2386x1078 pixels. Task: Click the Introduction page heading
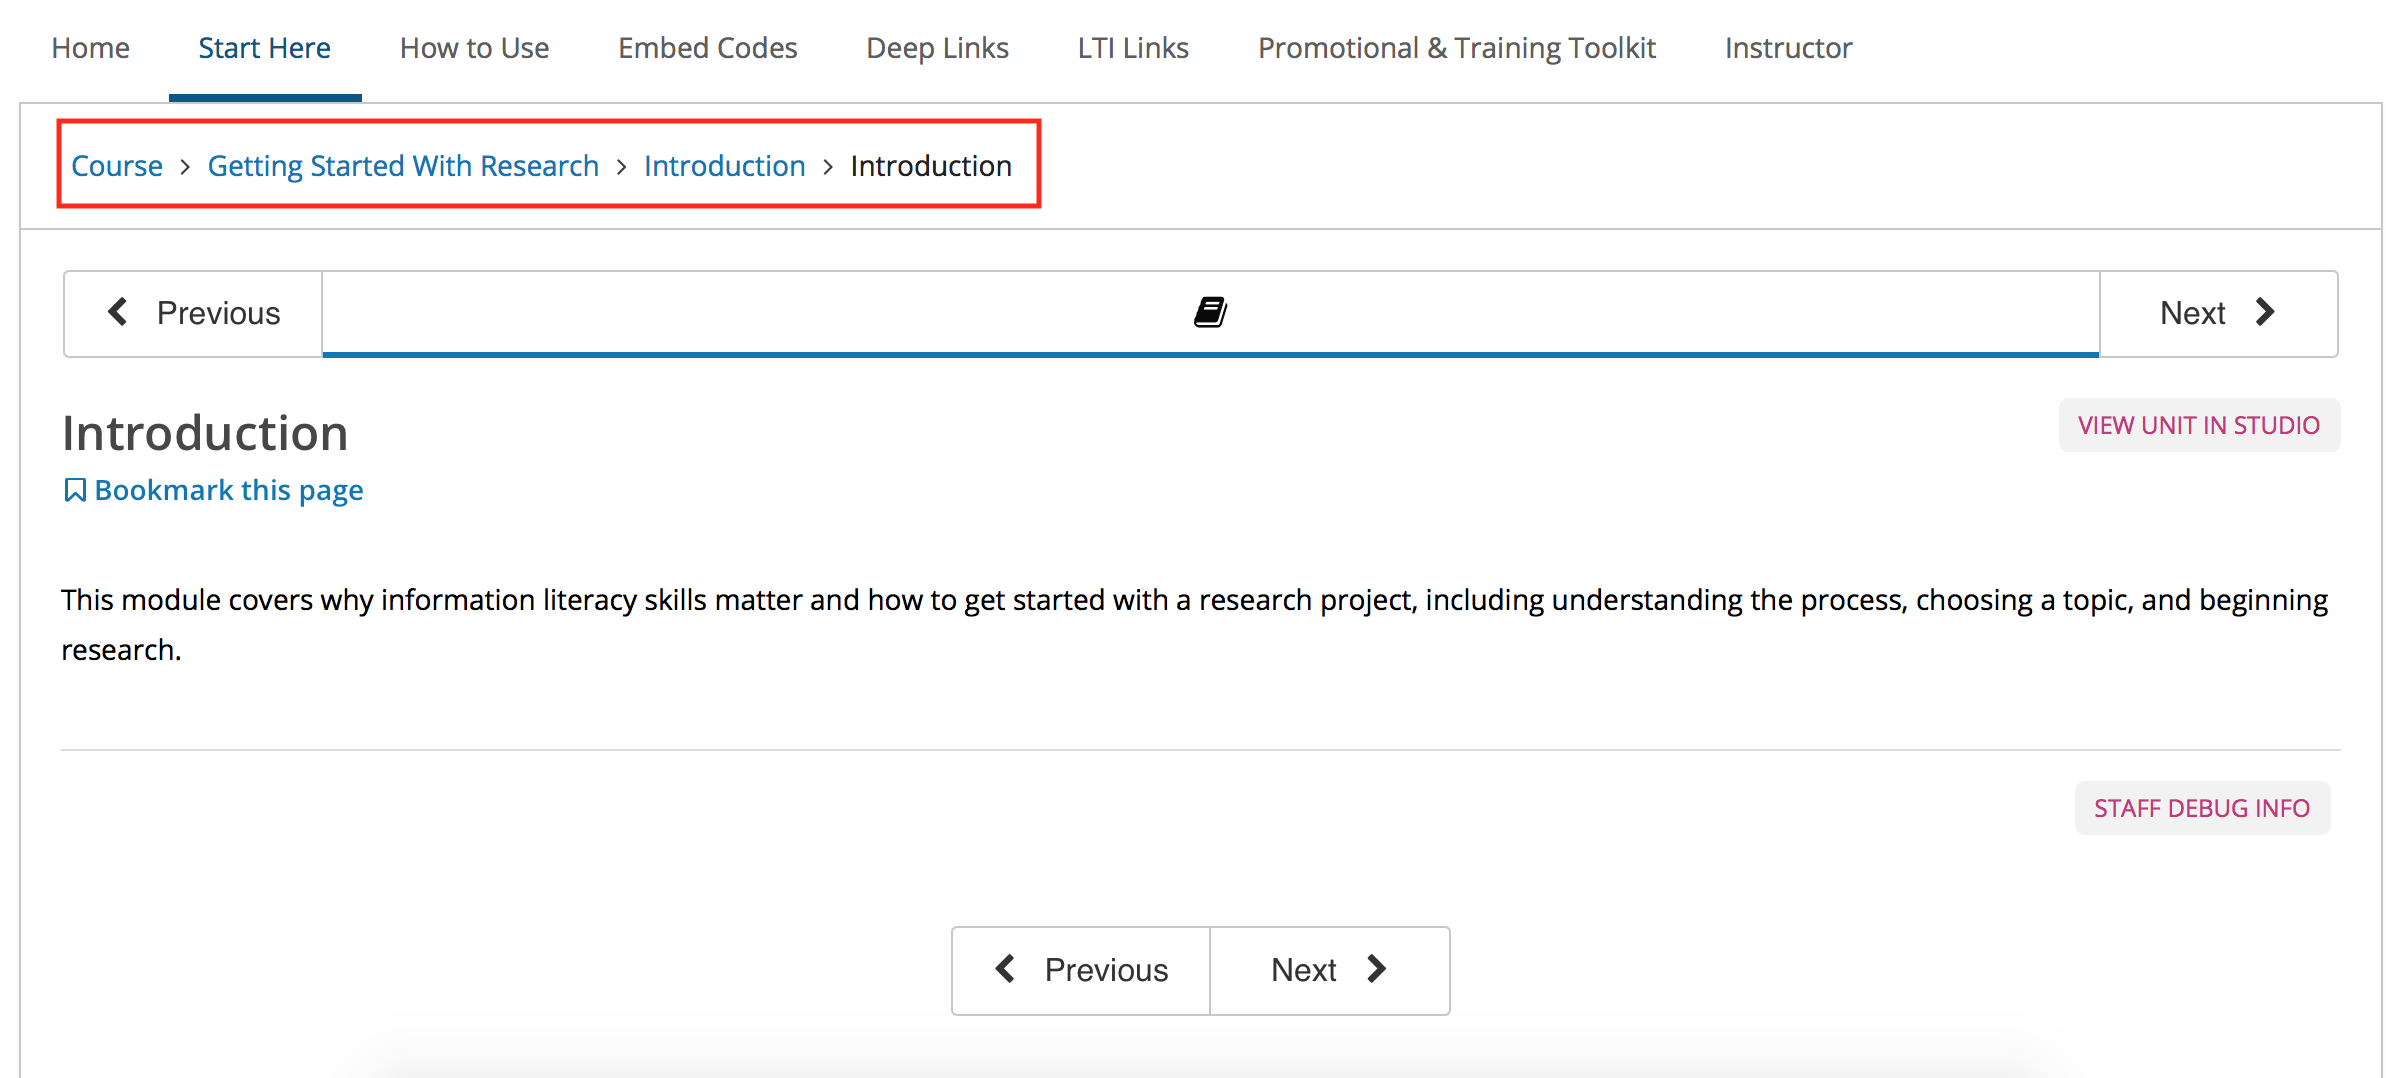[x=205, y=433]
